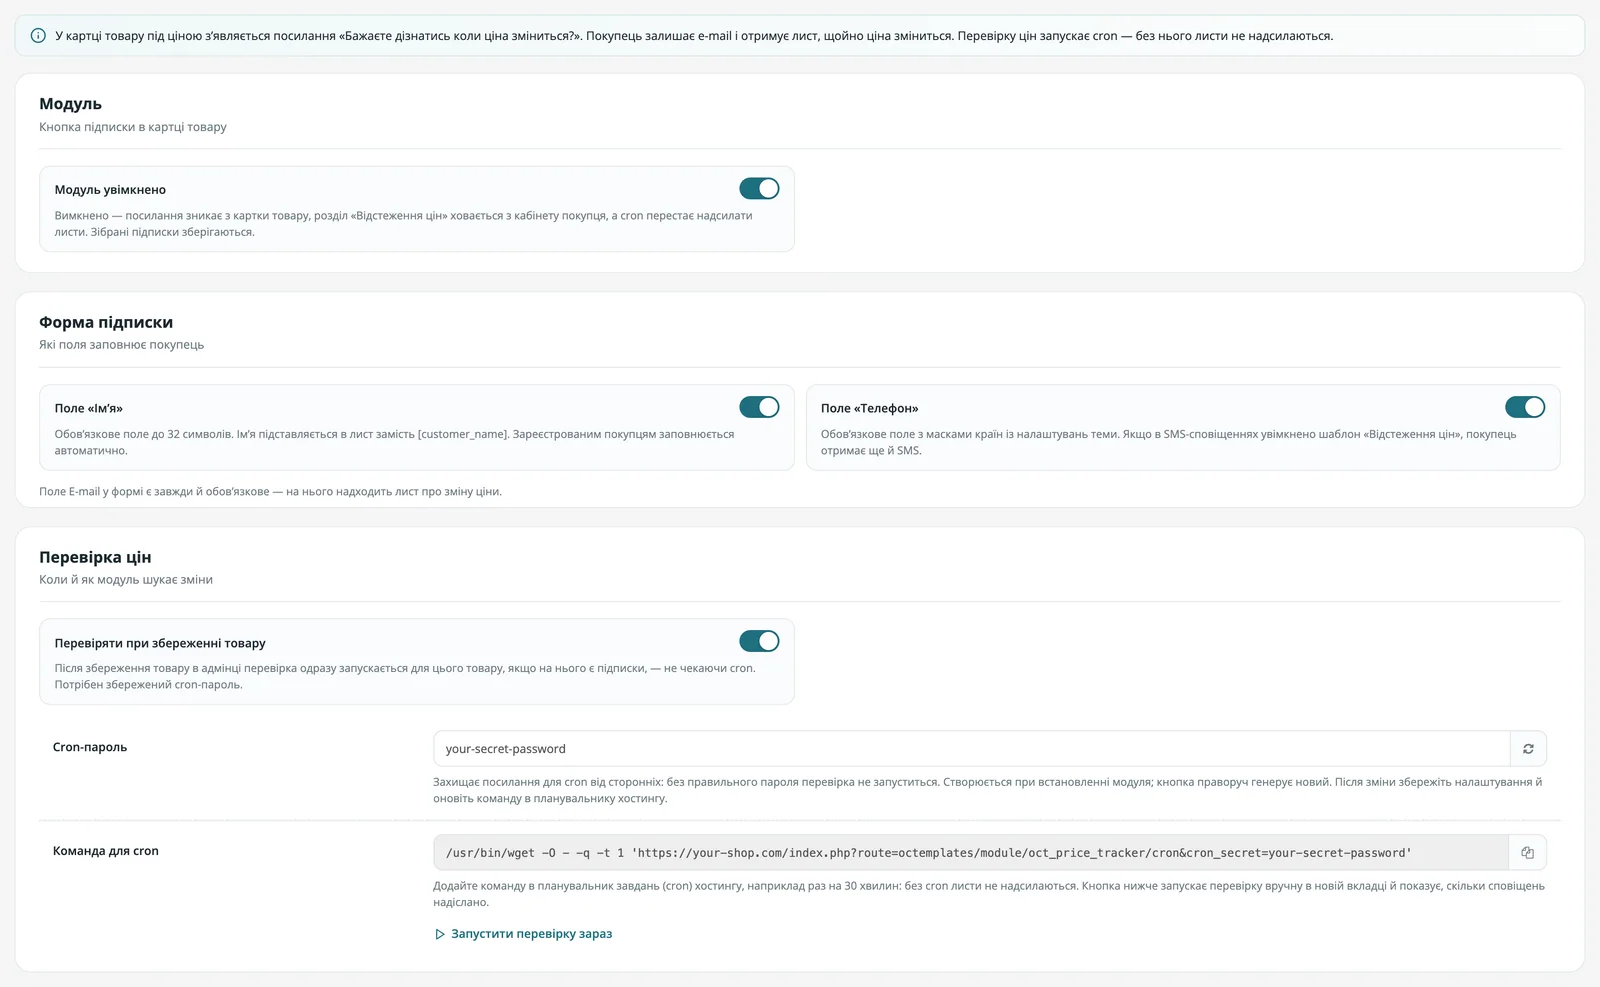Click the «Поле E-mail у формі» note
1600x987 pixels.
pyautogui.click(x=270, y=492)
